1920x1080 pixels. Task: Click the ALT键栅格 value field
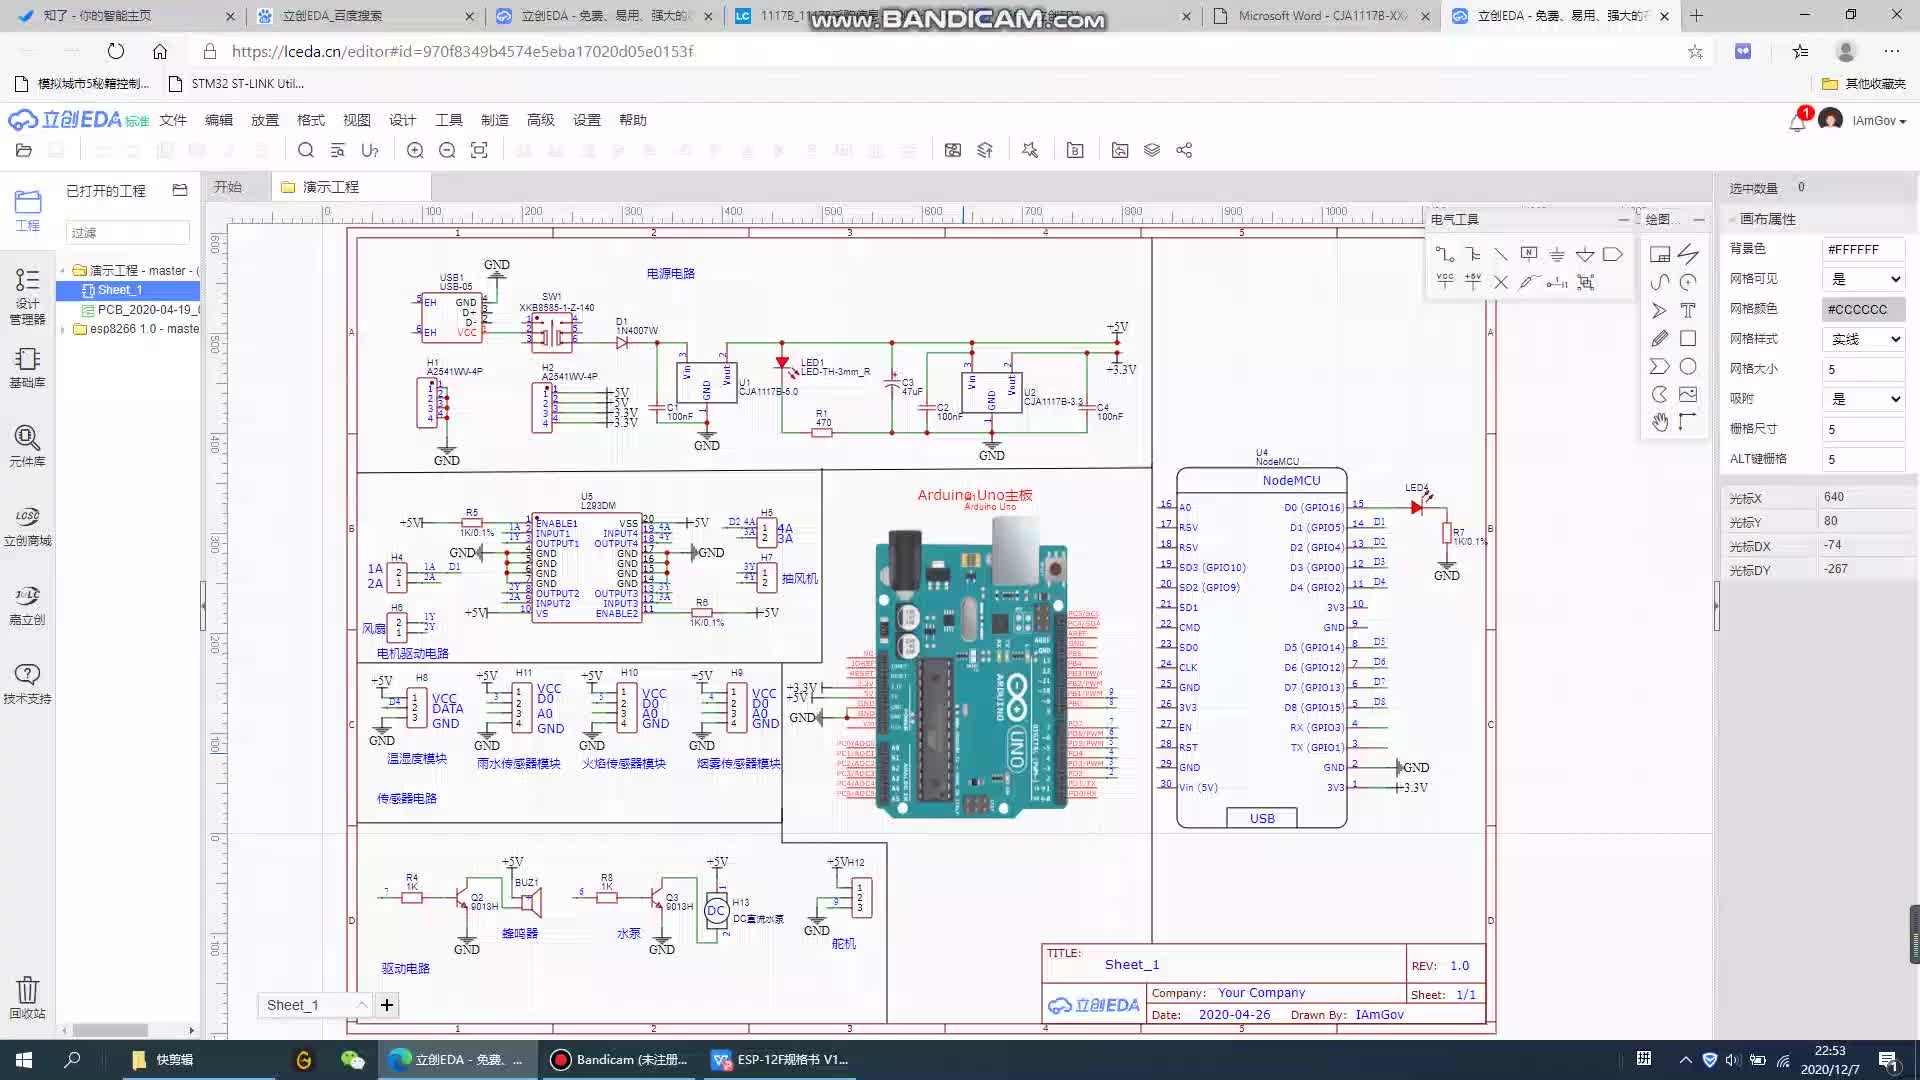[x=1864, y=459]
